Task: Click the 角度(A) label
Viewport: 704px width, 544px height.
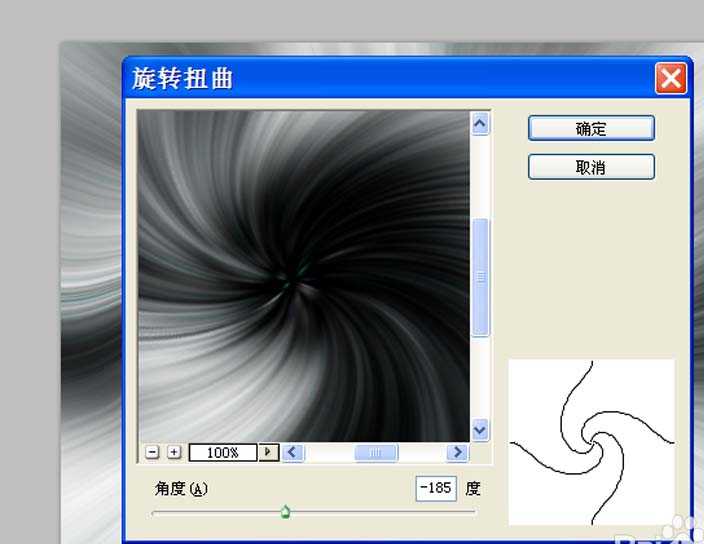Action: point(181,489)
